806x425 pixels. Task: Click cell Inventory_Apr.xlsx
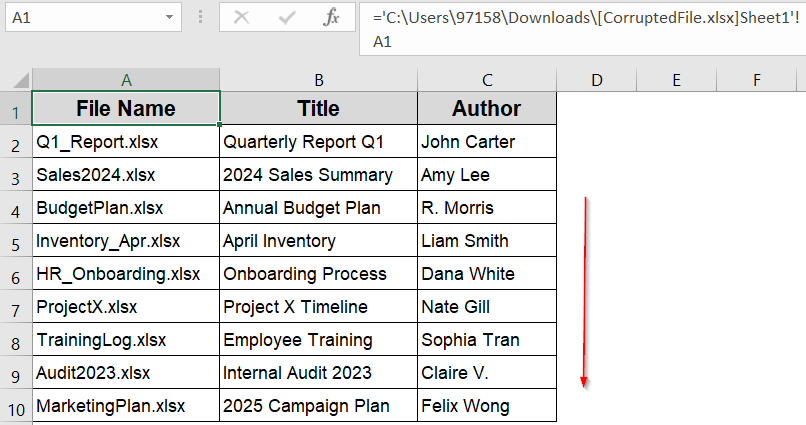click(x=126, y=241)
